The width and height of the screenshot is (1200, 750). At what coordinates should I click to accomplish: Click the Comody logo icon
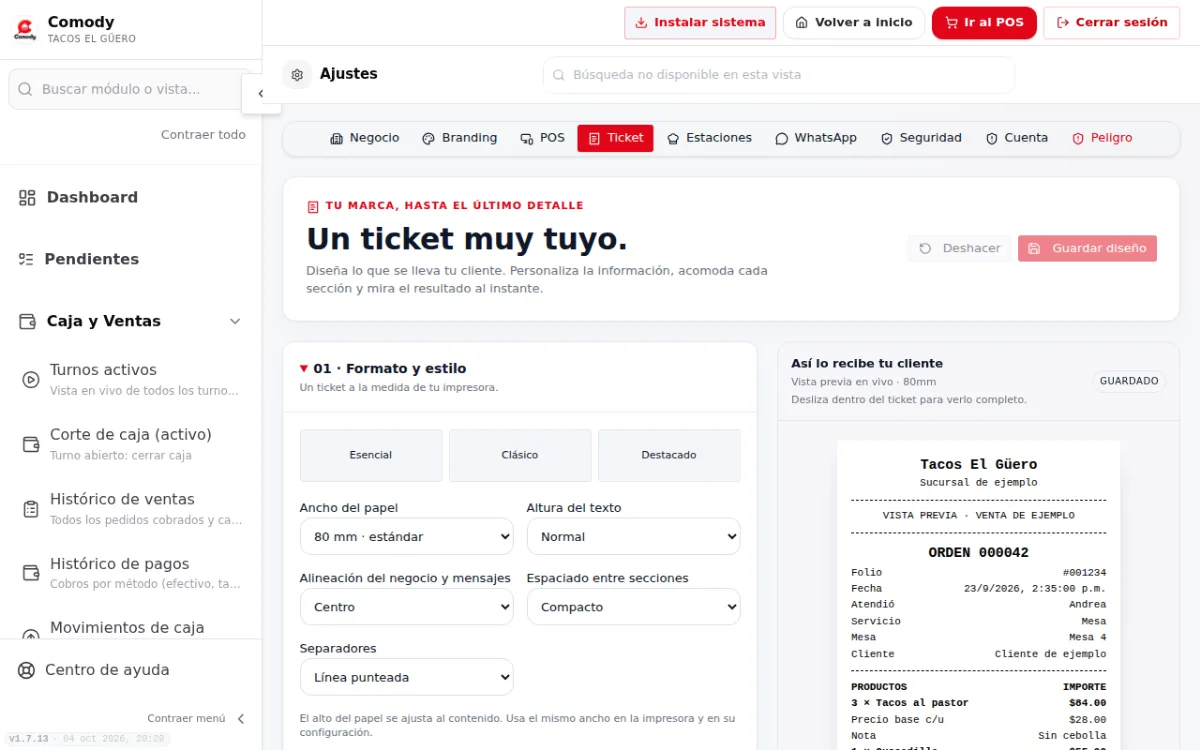pos(25,30)
